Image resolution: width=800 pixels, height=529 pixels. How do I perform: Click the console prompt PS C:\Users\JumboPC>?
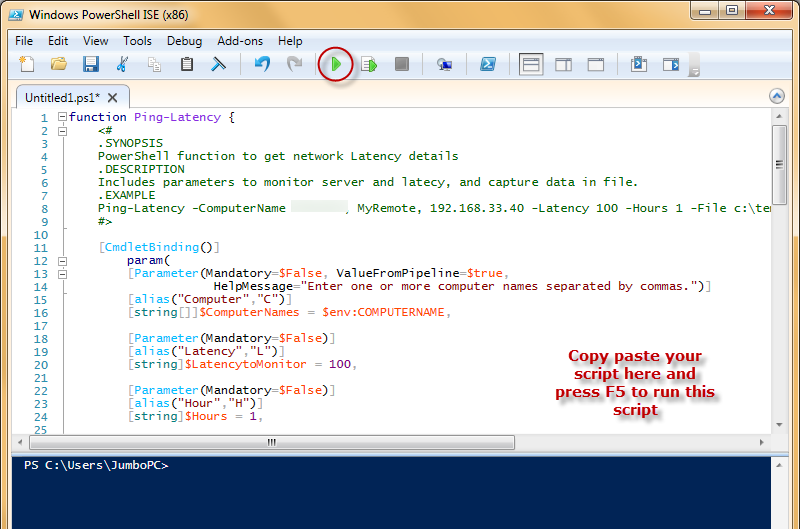(x=96, y=465)
